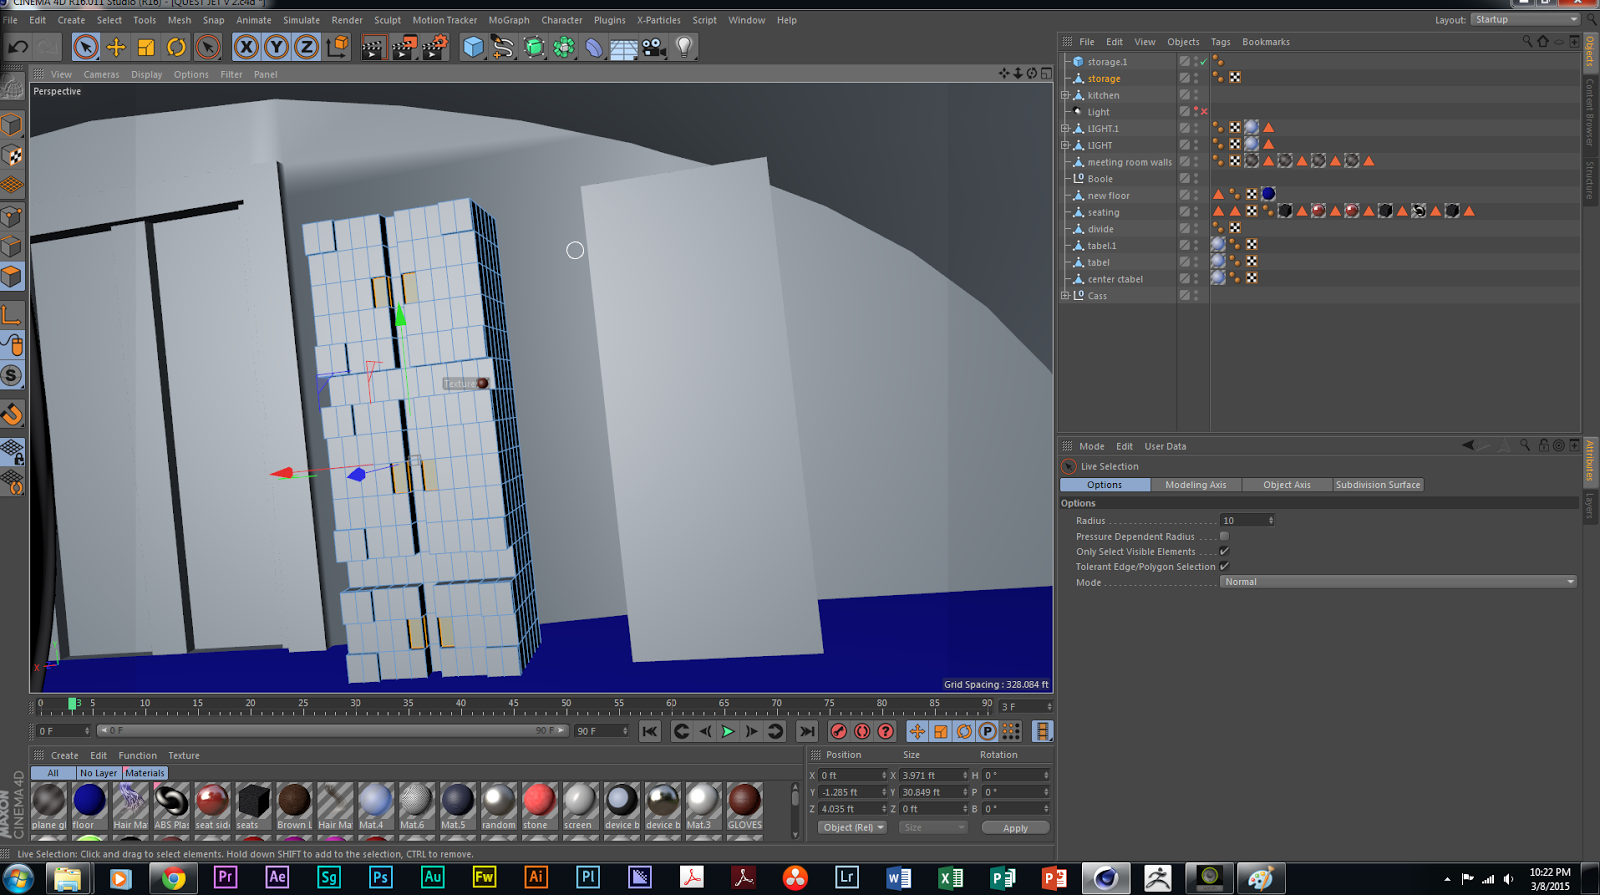Uncheck Only Select Visible Elements
The image size is (1600, 895).
[x=1224, y=551]
